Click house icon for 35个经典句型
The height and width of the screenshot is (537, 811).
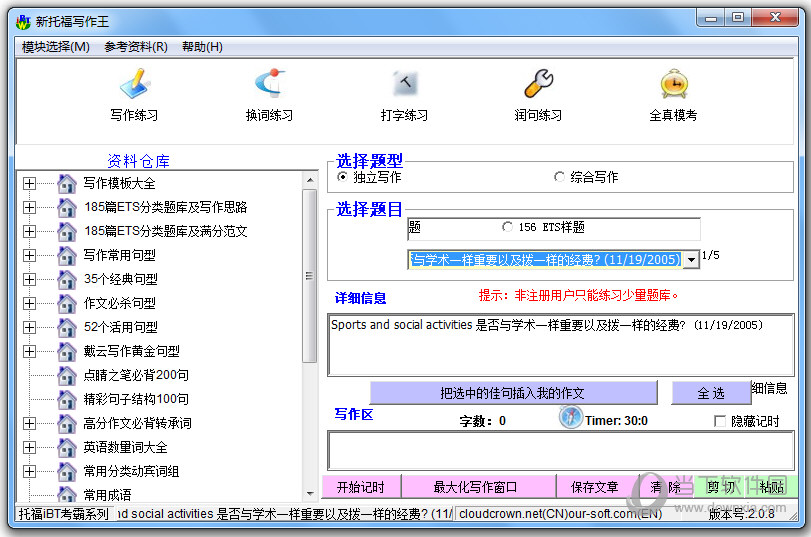point(67,279)
